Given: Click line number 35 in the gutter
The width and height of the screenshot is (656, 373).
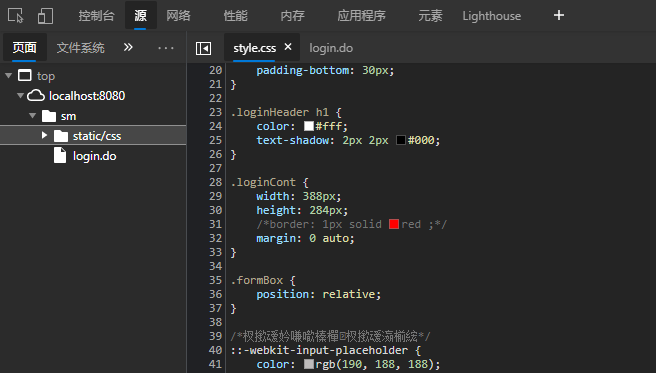Looking at the screenshot, I should (x=215, y=280).
